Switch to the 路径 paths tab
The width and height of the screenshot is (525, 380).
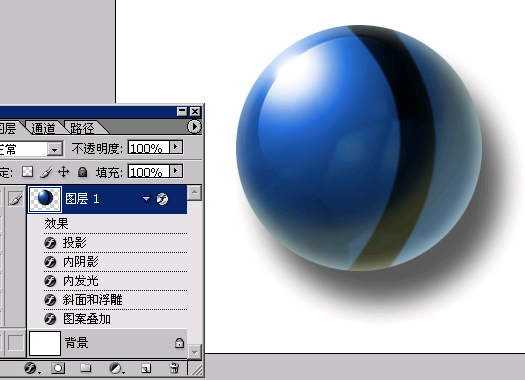82,128
